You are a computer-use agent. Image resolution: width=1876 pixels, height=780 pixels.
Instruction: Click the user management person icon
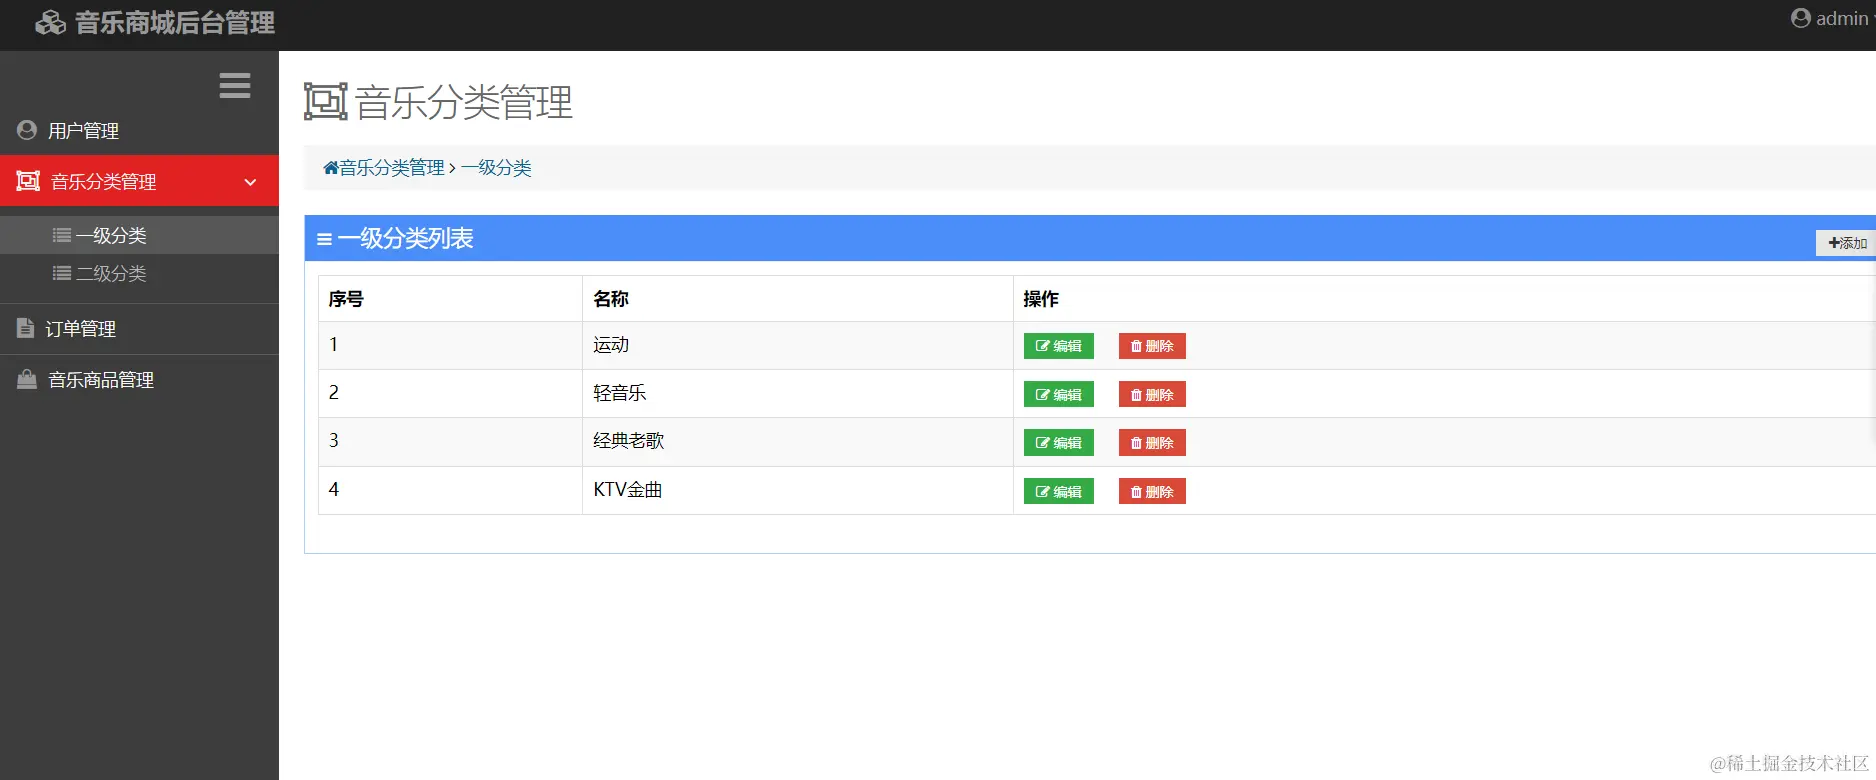(x=27, y=130)
